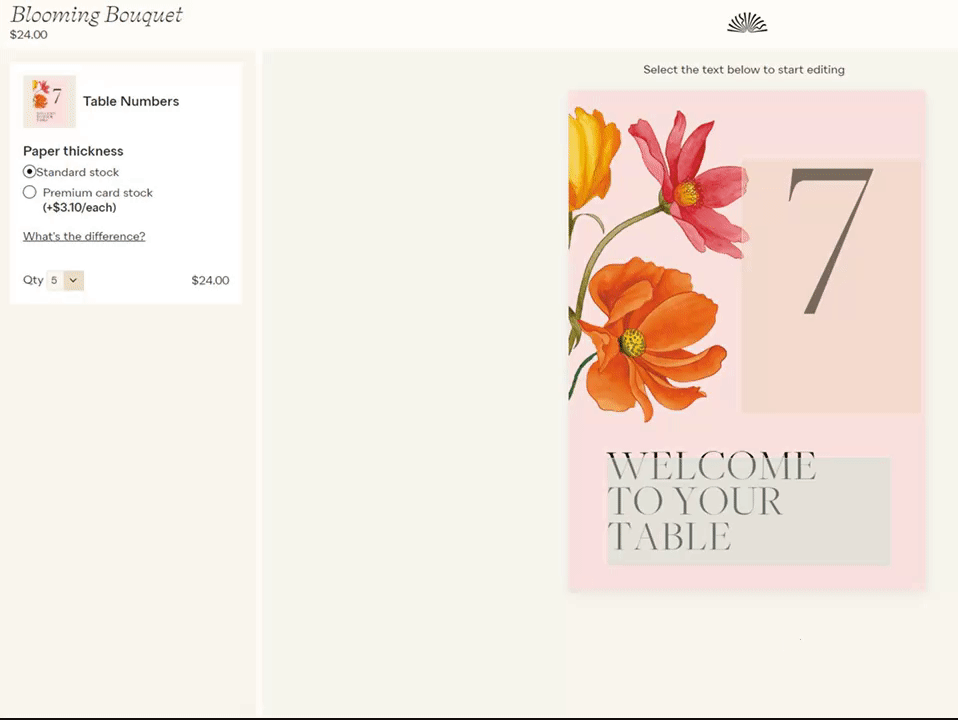Open the Qty dropdown arrow
Image resolution: width=958 pixels, height=720 pixels.
[73, 280]
